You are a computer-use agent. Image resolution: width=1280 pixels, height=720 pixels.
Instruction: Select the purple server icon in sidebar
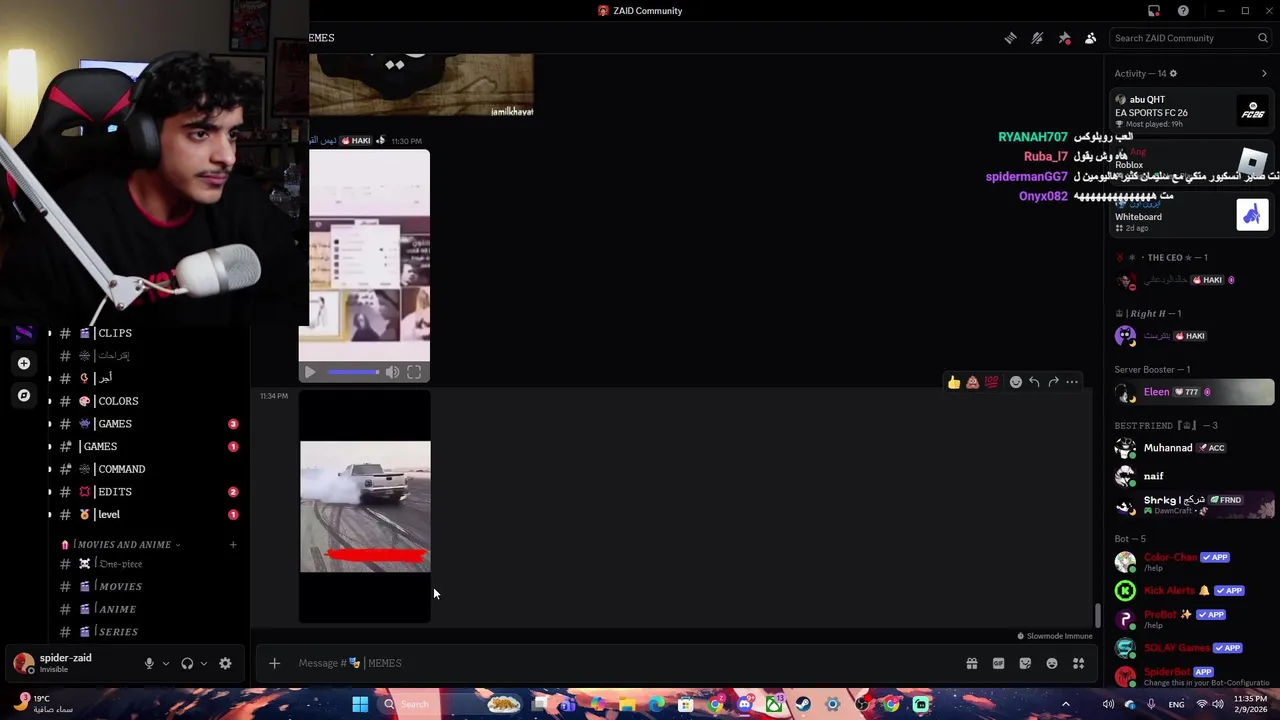coord(24,333)
